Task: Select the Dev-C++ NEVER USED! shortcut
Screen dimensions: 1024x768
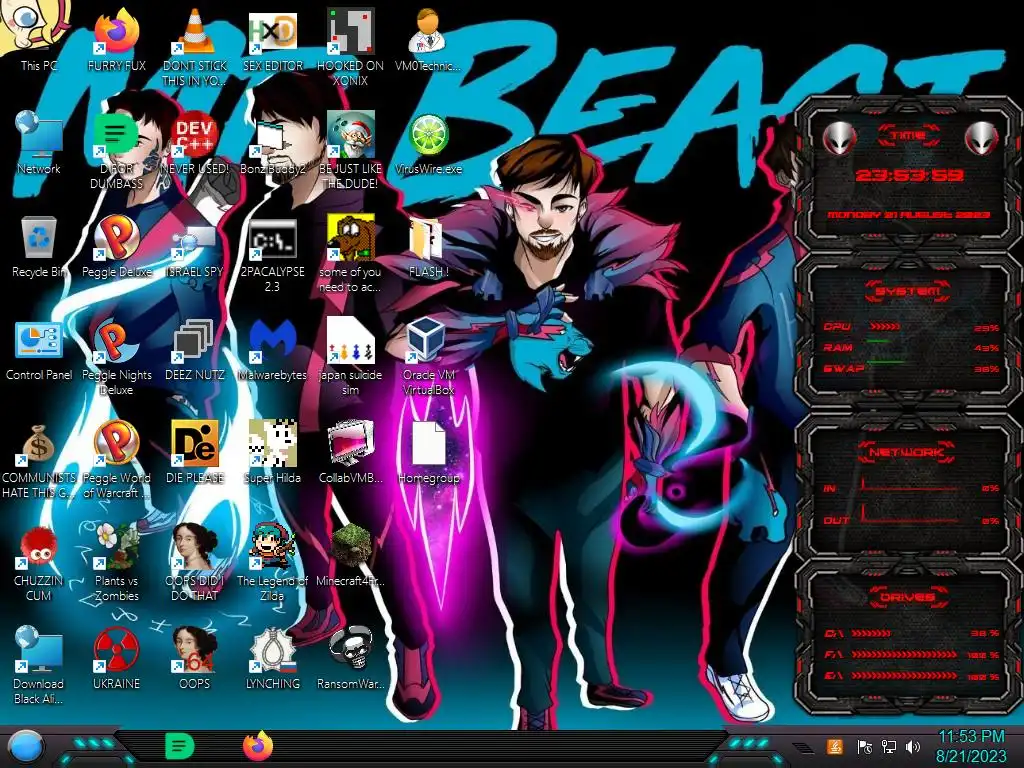Action: point(195,142)
